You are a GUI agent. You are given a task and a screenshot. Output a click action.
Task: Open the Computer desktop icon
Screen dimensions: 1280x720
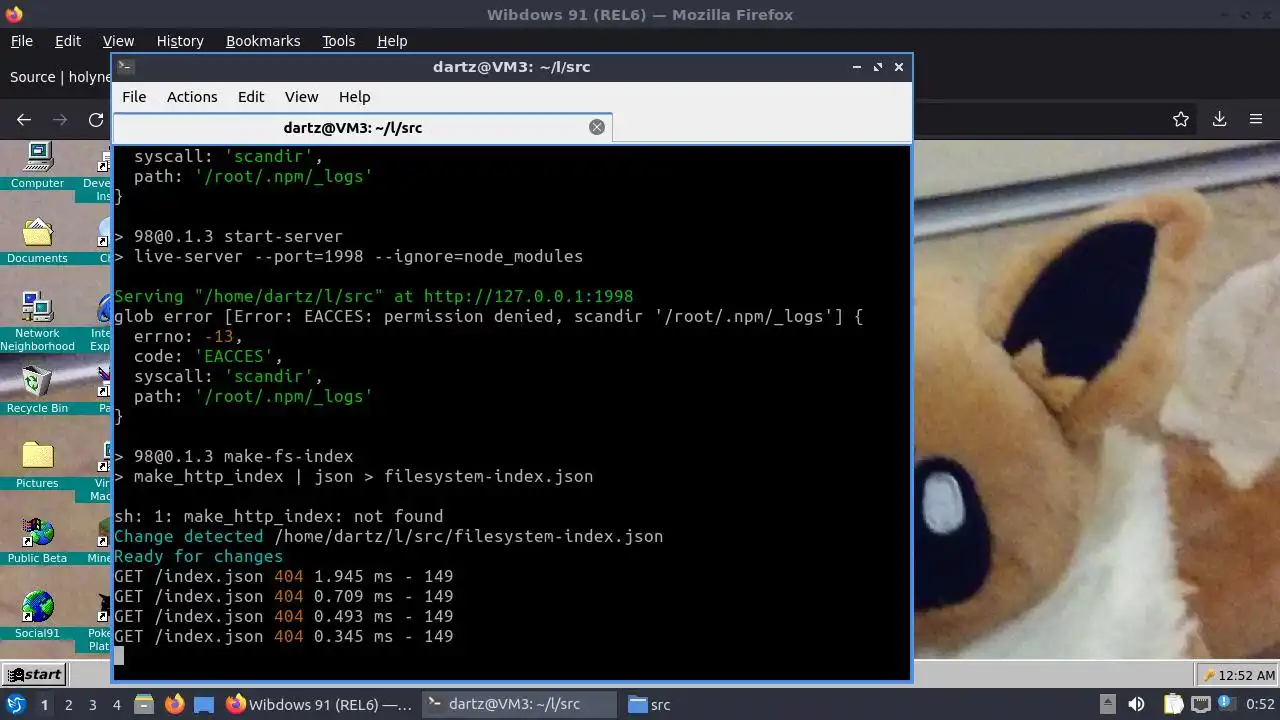pos(37,164)
